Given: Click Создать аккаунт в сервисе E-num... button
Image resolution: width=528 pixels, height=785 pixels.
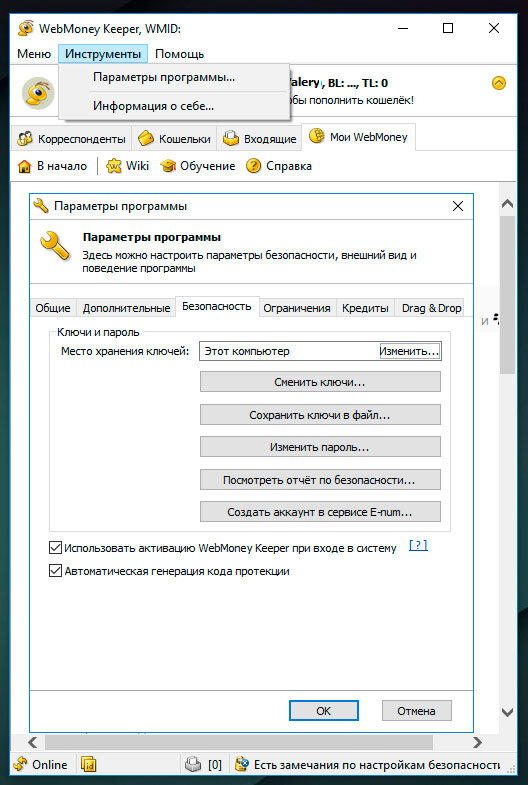Looking at the screenshot, I should point(320,512).
